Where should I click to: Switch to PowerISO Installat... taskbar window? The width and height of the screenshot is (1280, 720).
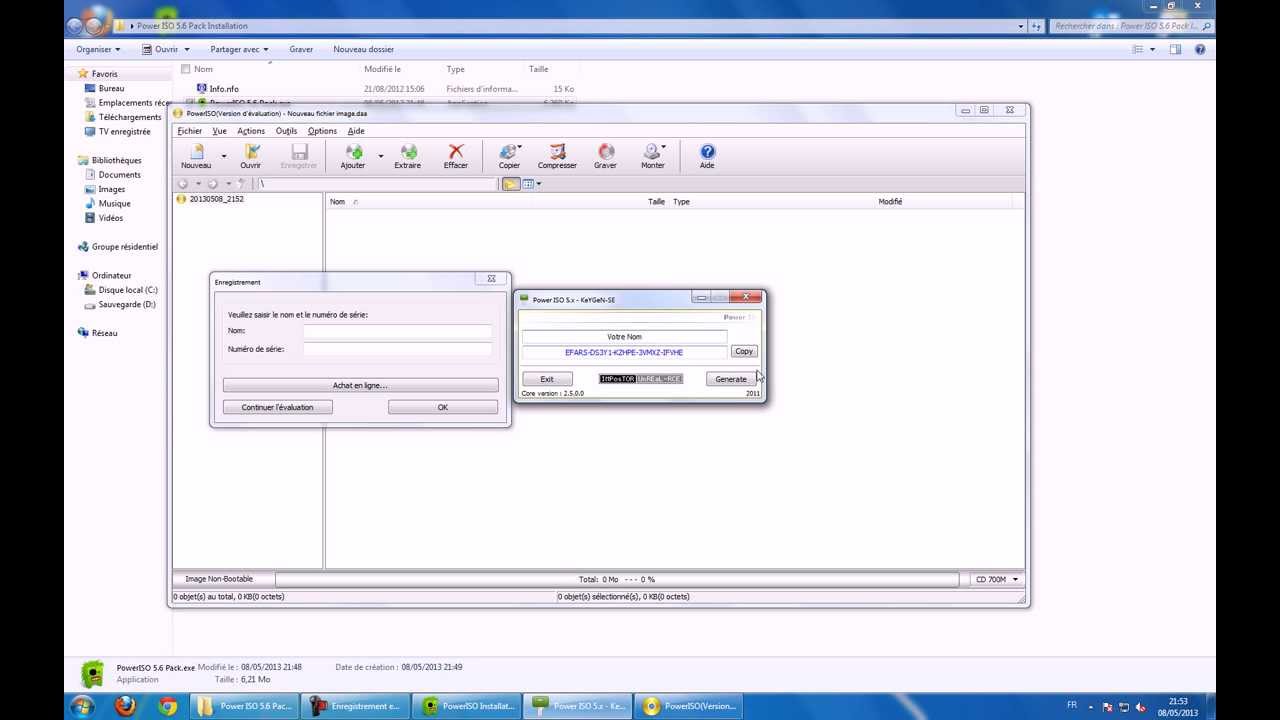tap(468, 706)
